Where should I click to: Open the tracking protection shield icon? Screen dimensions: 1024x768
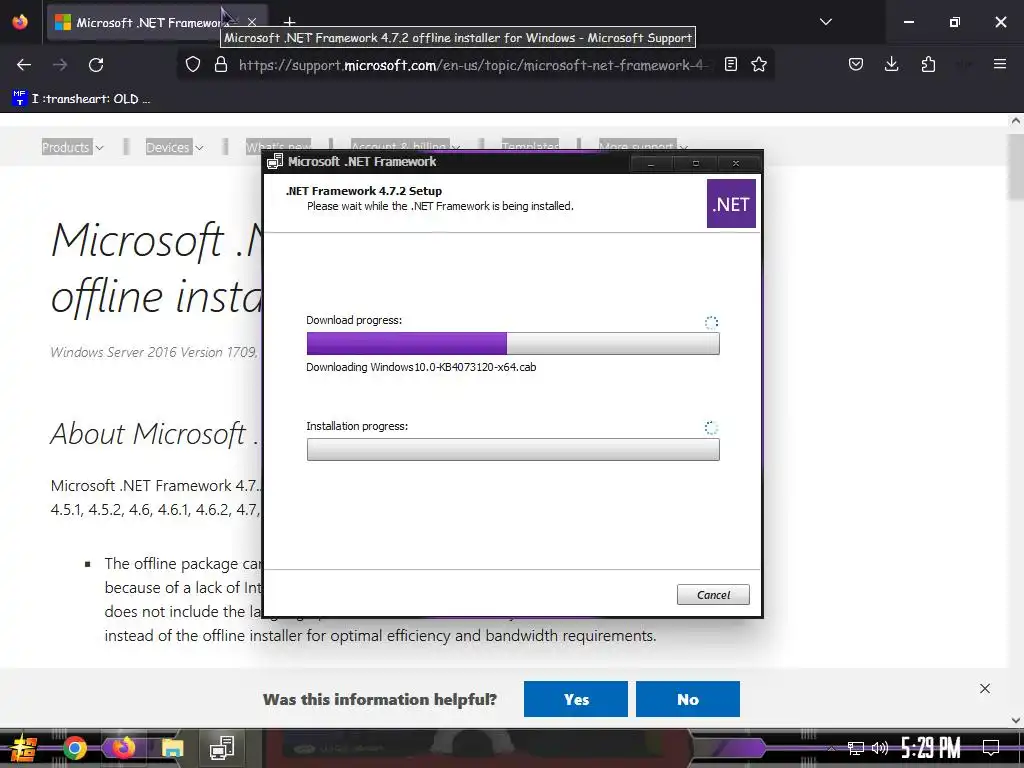193,64
